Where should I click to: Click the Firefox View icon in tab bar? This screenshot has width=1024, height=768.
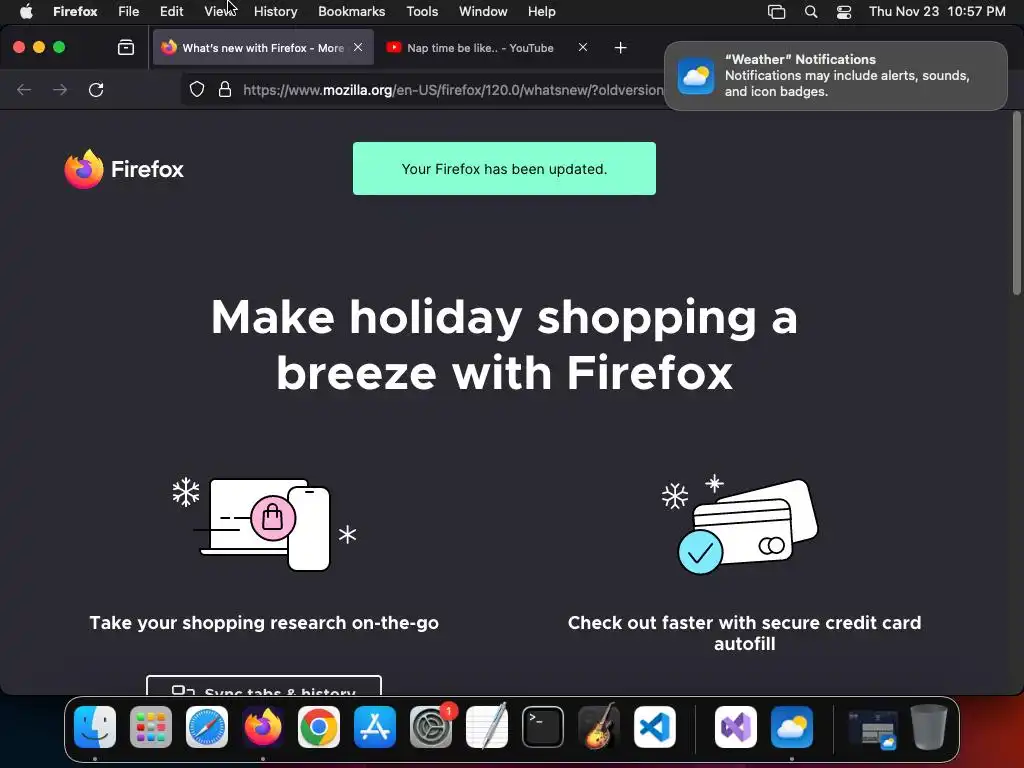[x=125, y=48]
